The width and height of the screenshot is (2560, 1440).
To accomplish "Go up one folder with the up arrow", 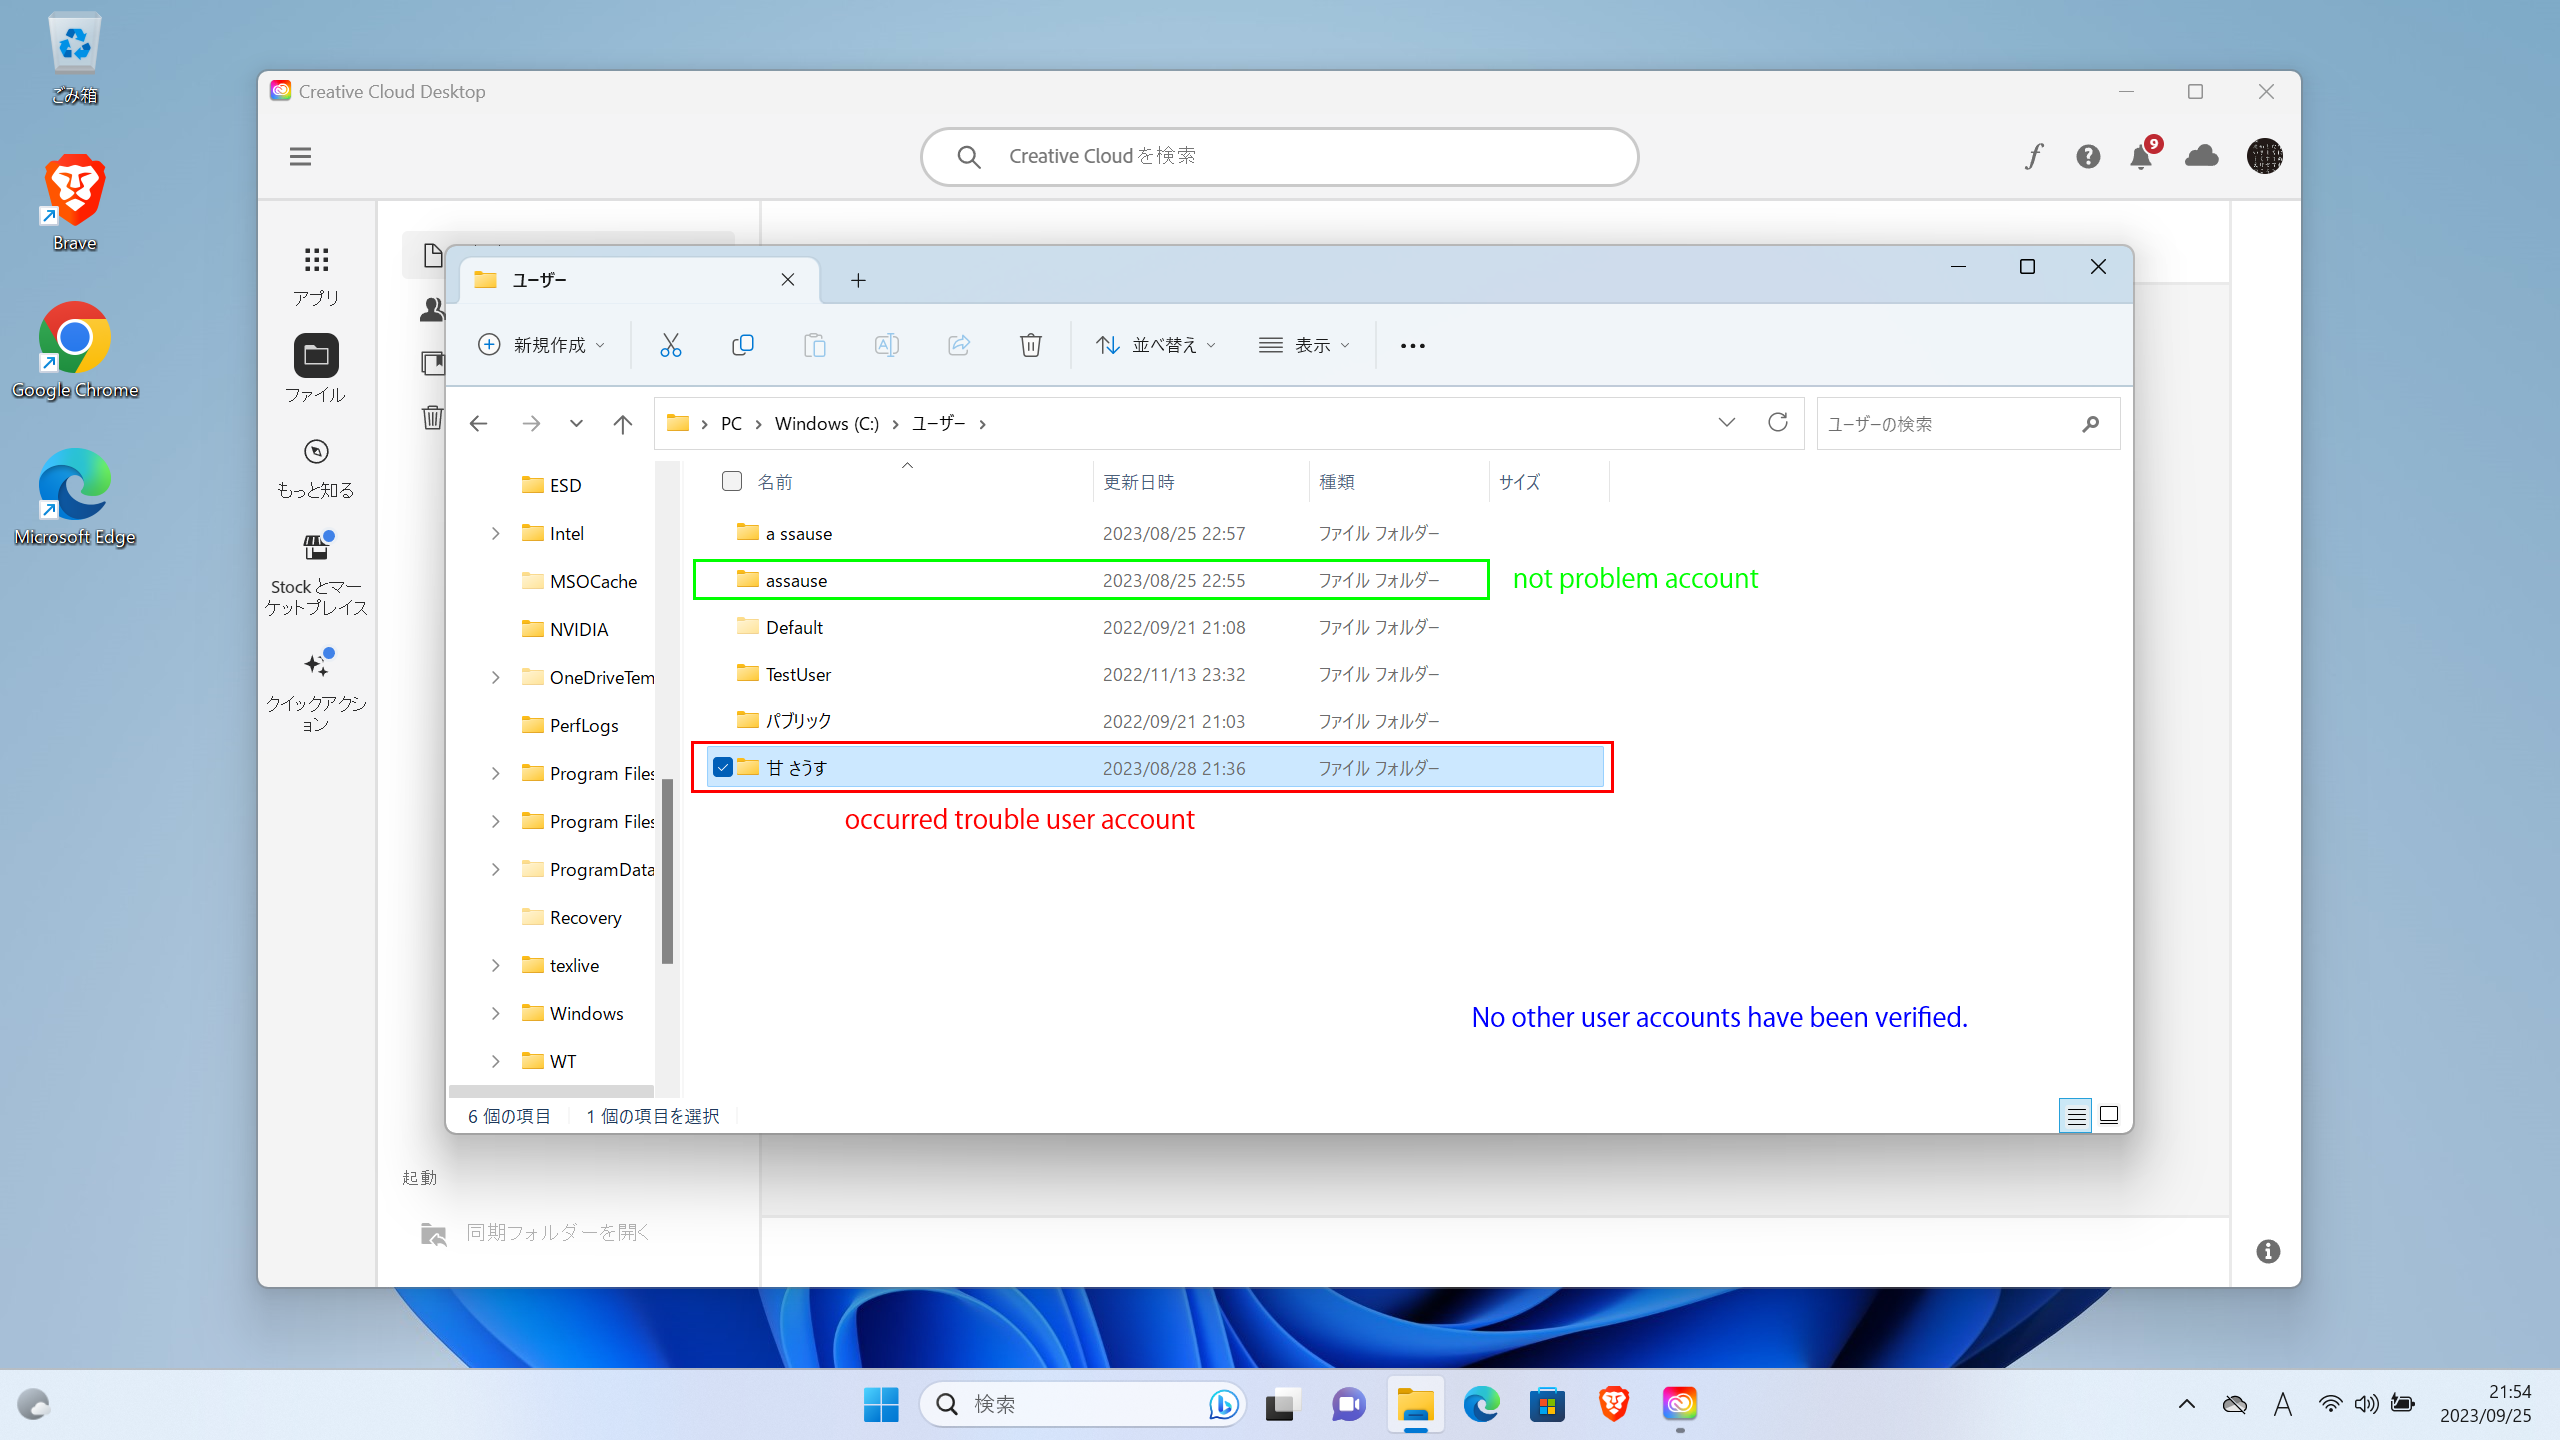I will pos(622,424).
